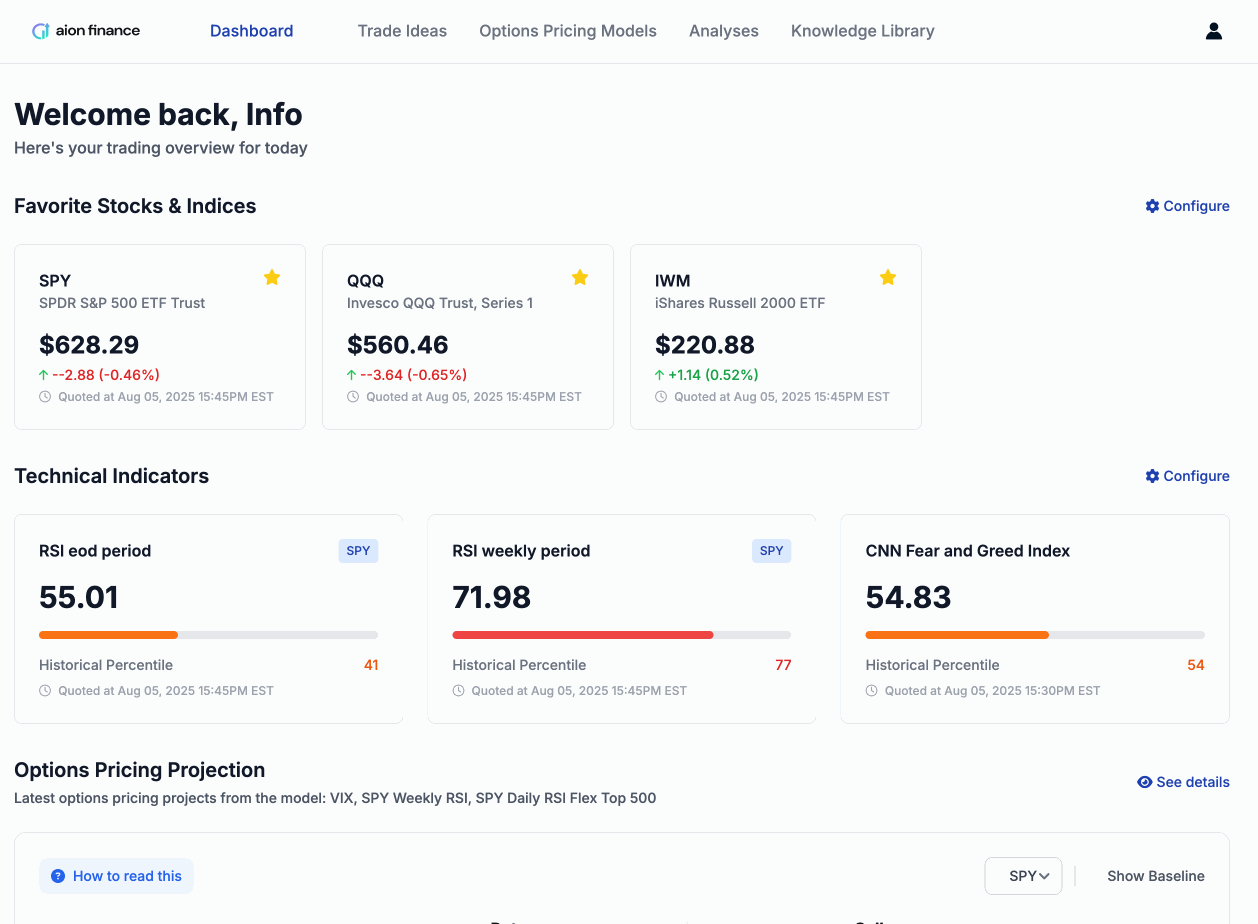Click the clock icon in the IWM card
Screen dimensions: 1258x924
point(661,397)
